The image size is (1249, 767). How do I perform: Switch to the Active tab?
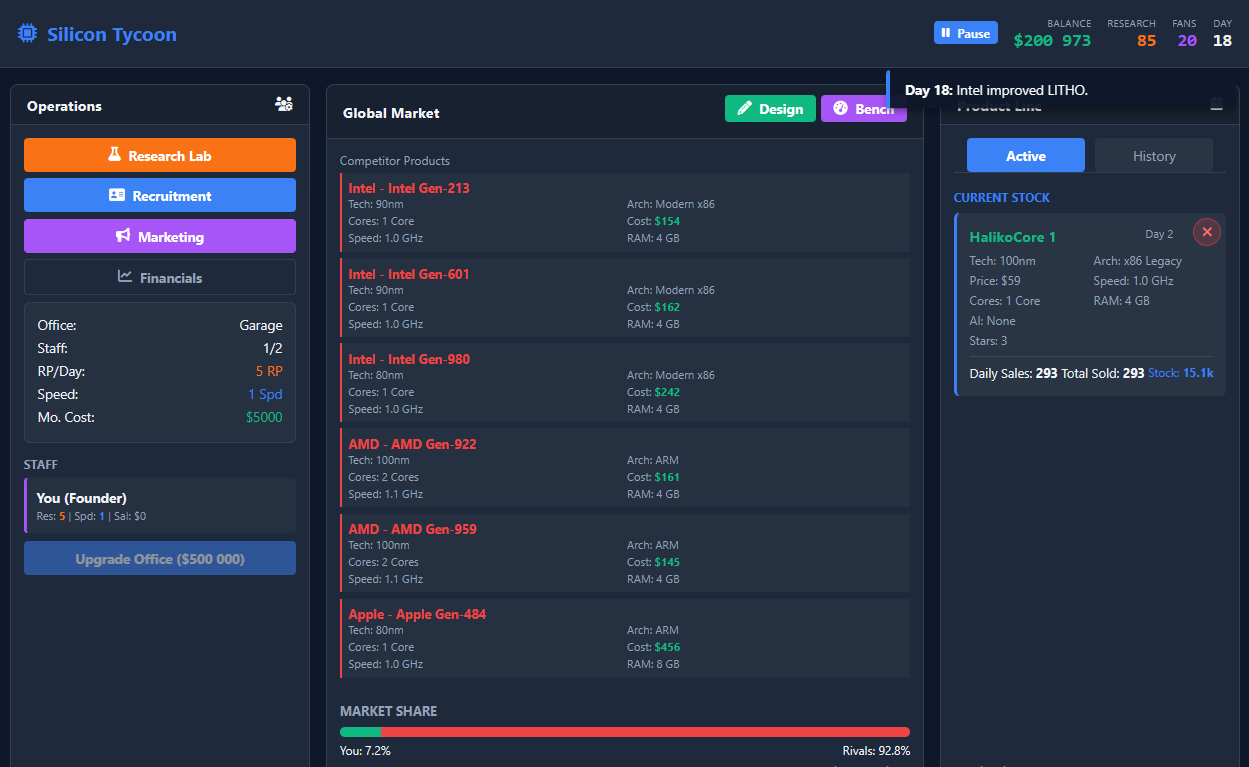tap(1026, 155)
